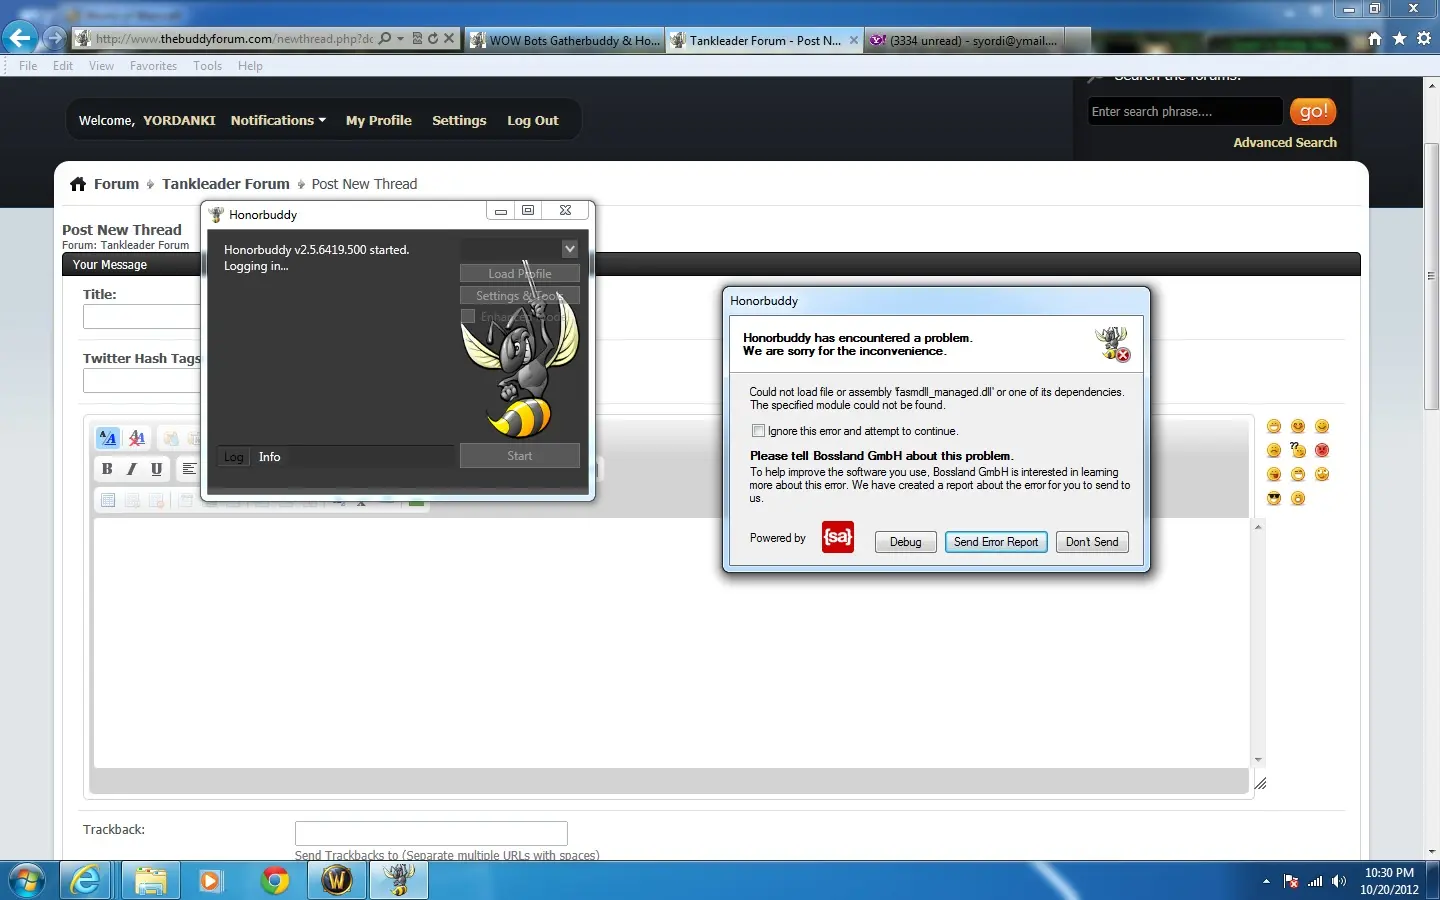Viewport: 1440px width, 900px height.
Task: Show hidden tray icons arrow
Action: tap(1266, 881)
